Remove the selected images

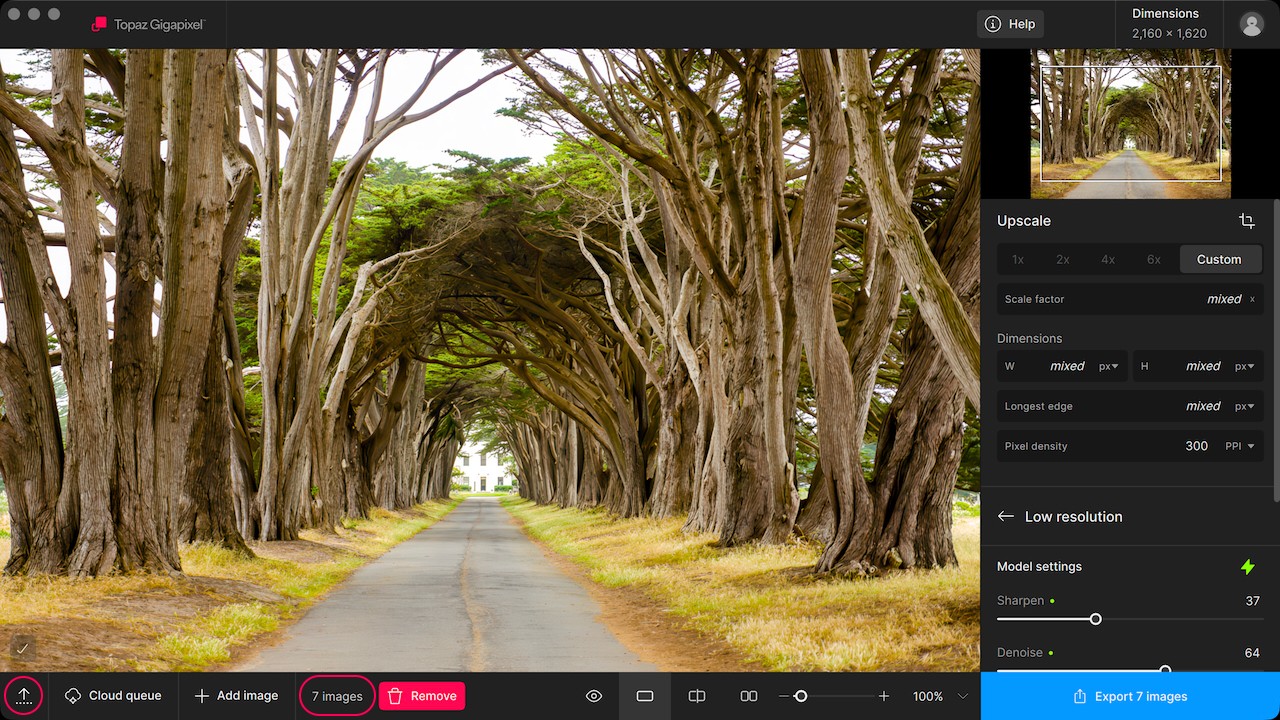click(422, 696)
